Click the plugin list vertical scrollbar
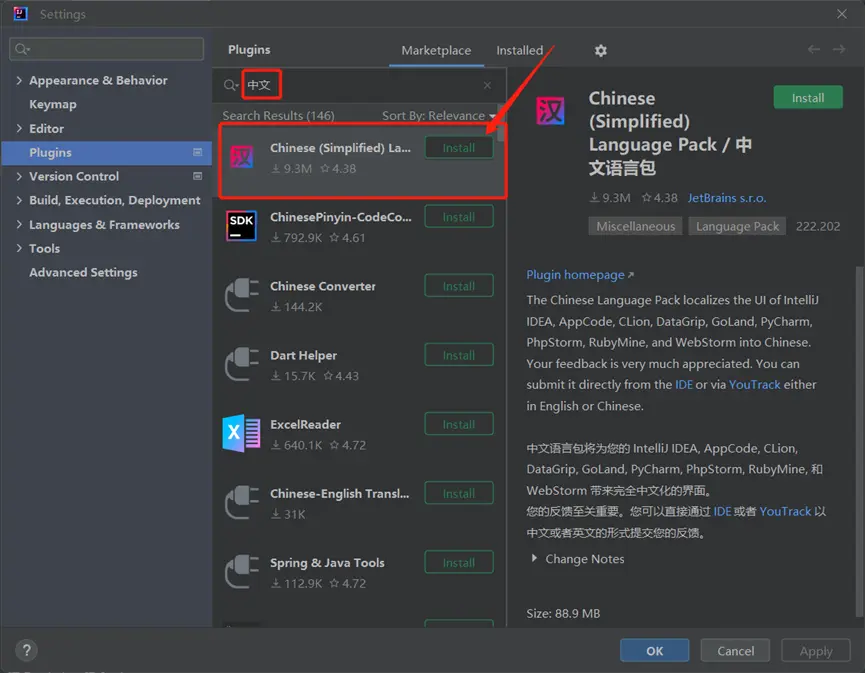 [x=501, y=122]
